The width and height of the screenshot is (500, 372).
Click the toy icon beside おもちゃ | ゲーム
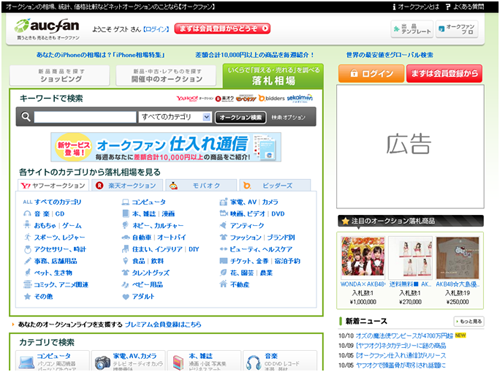(x=27, y=225)
